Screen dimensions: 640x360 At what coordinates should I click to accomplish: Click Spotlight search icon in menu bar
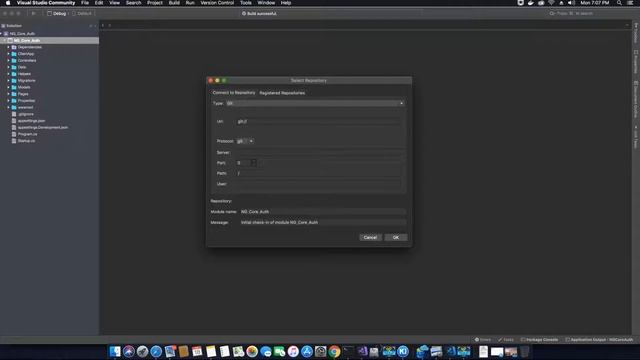tap(619, 3)
